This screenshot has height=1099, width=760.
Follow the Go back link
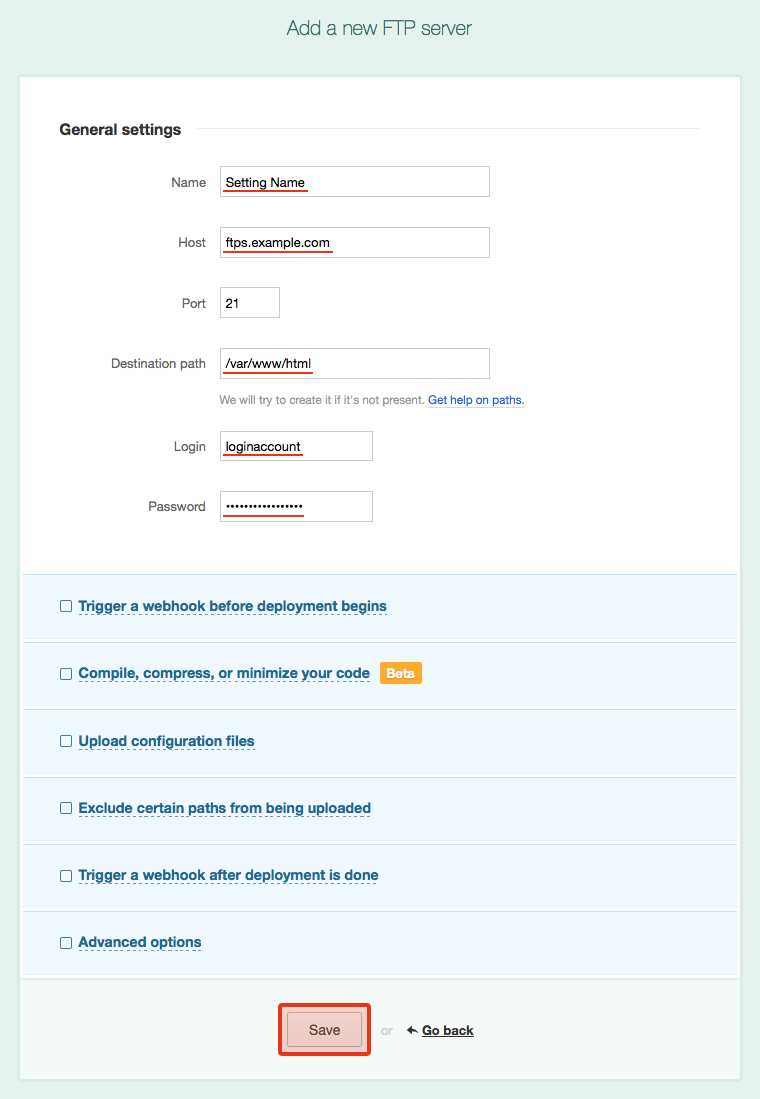point(447,1031)
